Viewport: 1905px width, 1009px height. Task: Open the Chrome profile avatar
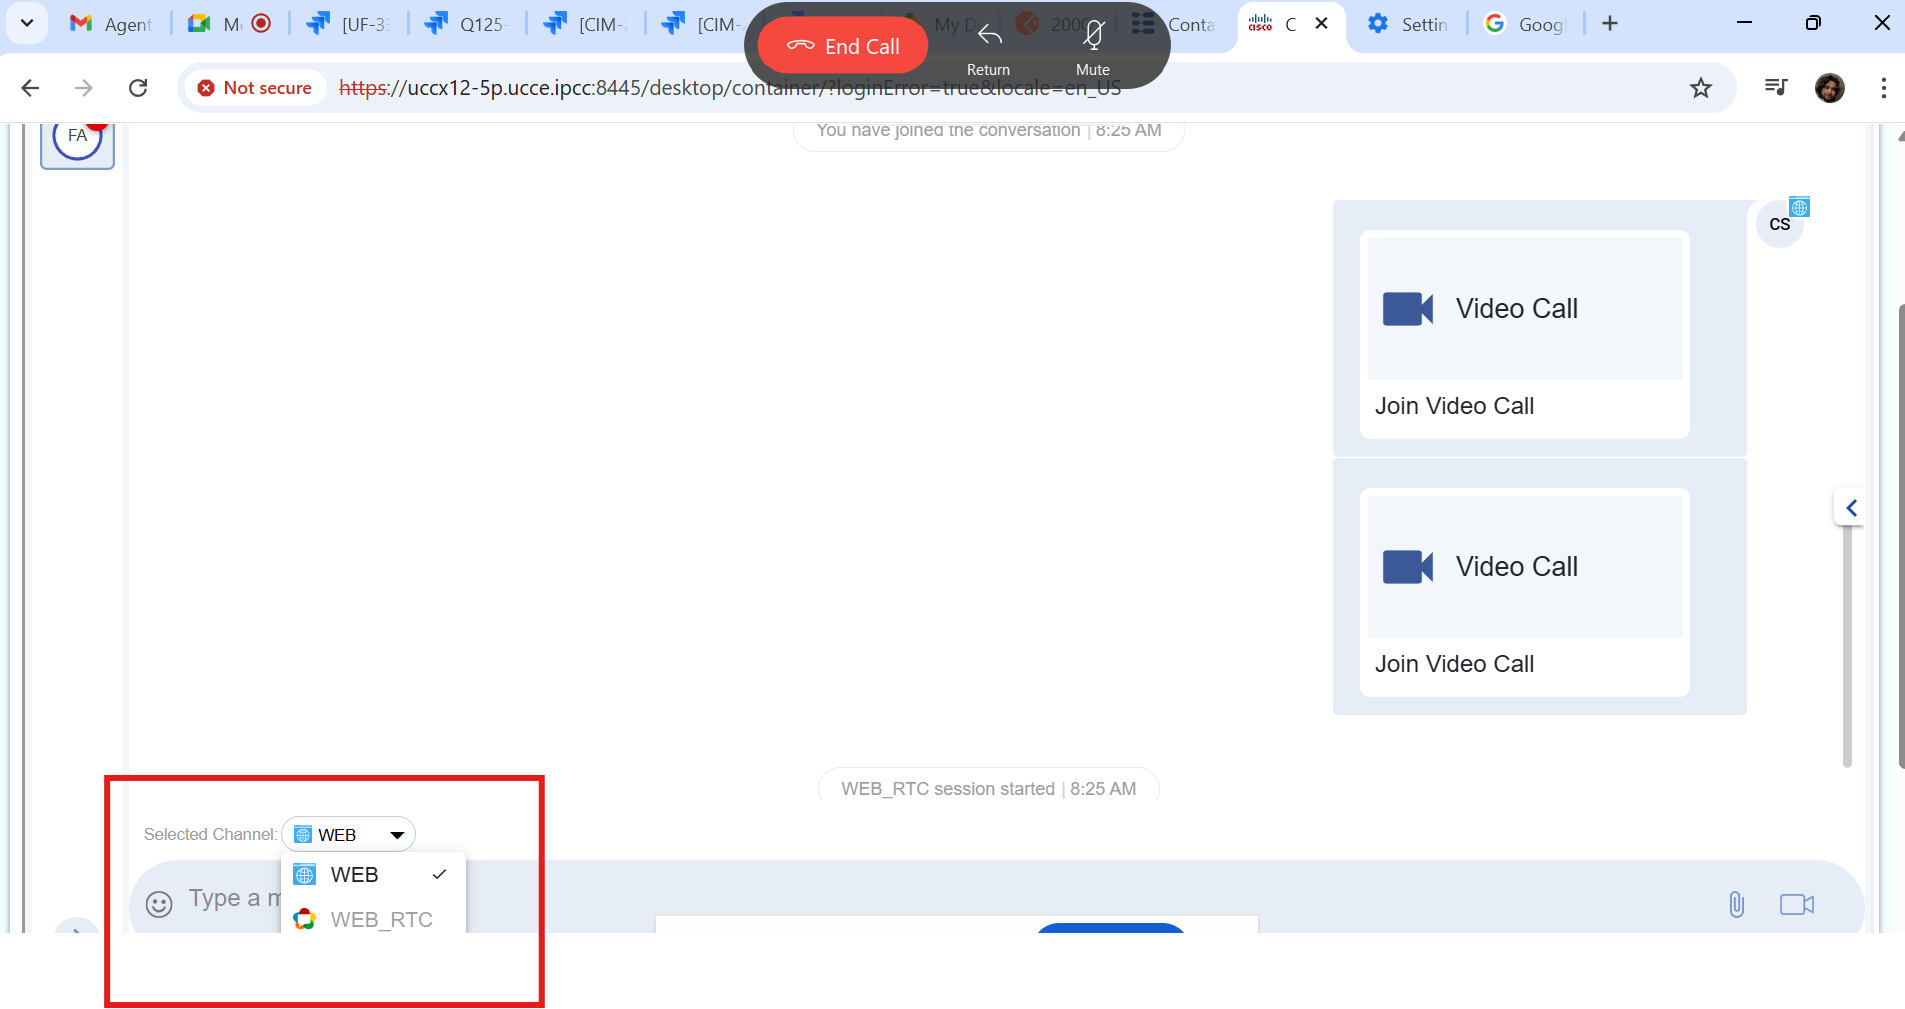(1830, 88)
